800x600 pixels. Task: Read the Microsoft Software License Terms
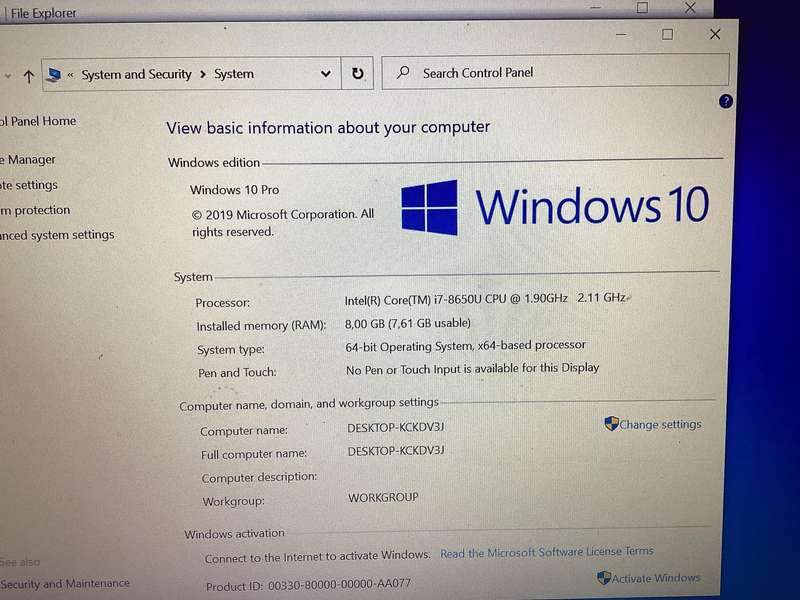(x=546, y=552)
